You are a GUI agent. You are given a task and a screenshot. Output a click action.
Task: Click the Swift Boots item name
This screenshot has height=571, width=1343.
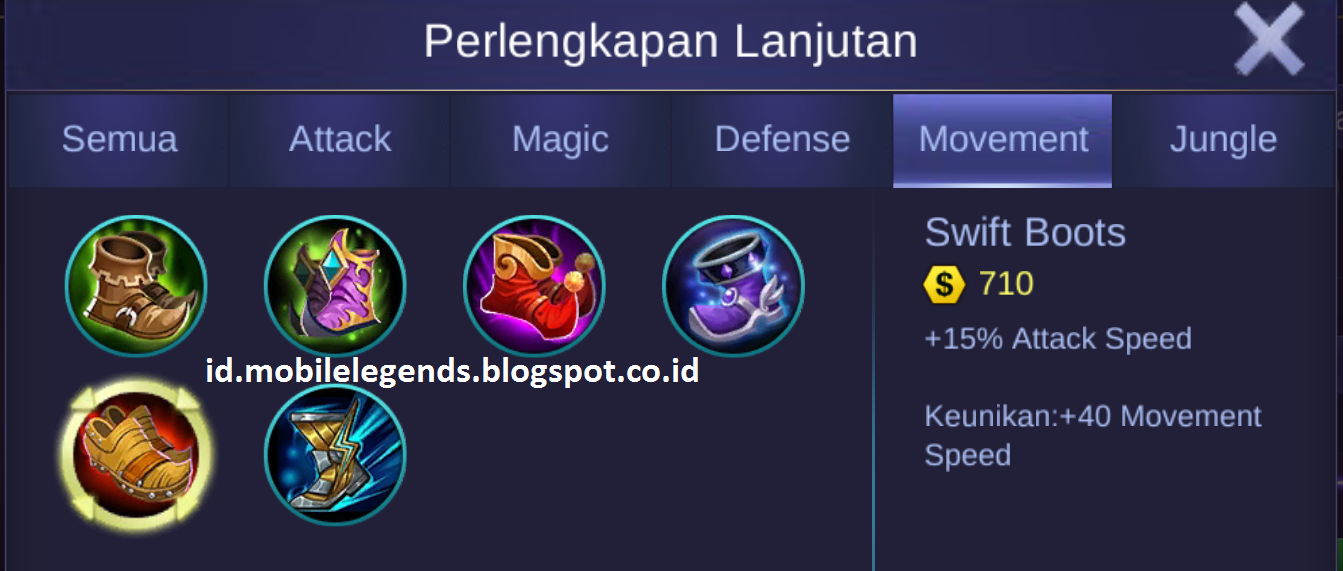(x=1025, y=233)
